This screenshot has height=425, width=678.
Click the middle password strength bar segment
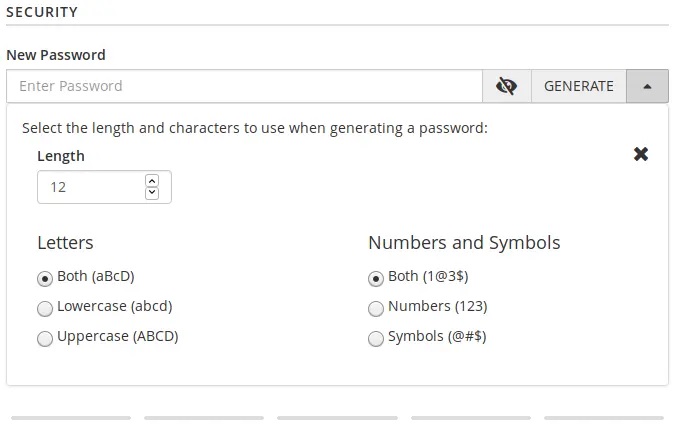tap(337, 417)
